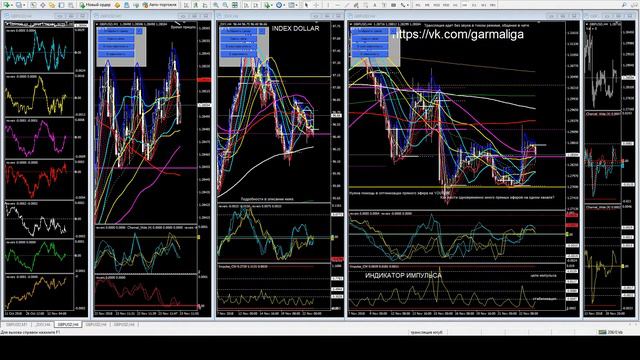Toggle the Terminal panel icon
The height and width of the screenshot is (360, 640).
click(61, 4)
